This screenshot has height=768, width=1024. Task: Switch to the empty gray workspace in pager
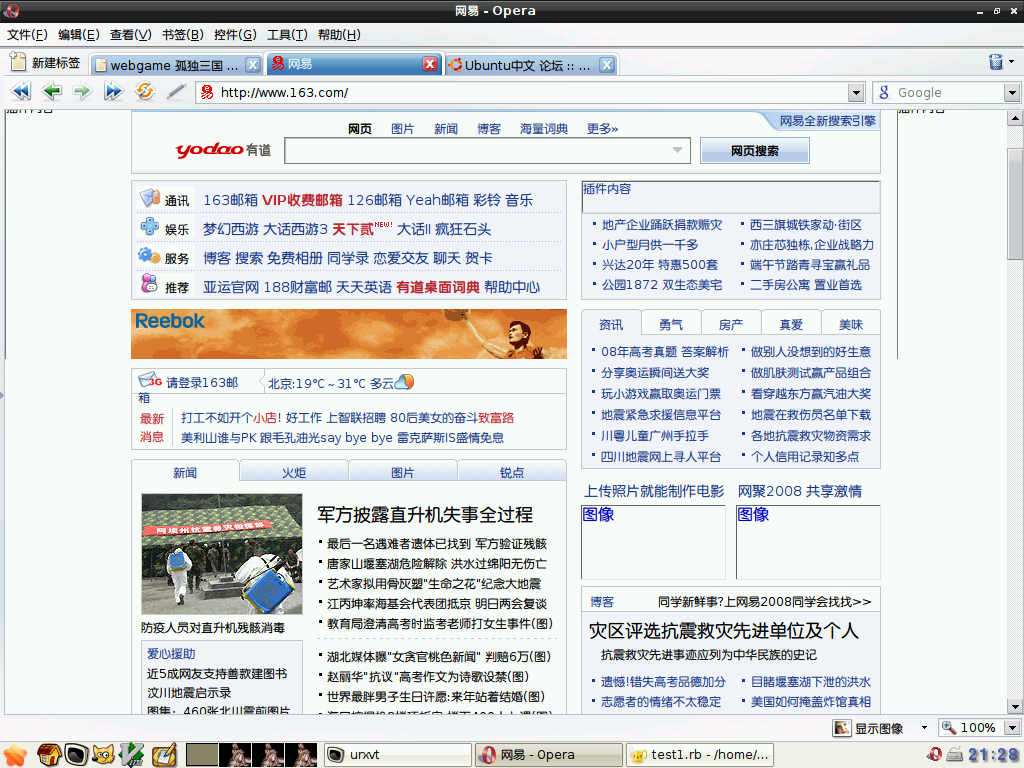click(x=202, y=755)
